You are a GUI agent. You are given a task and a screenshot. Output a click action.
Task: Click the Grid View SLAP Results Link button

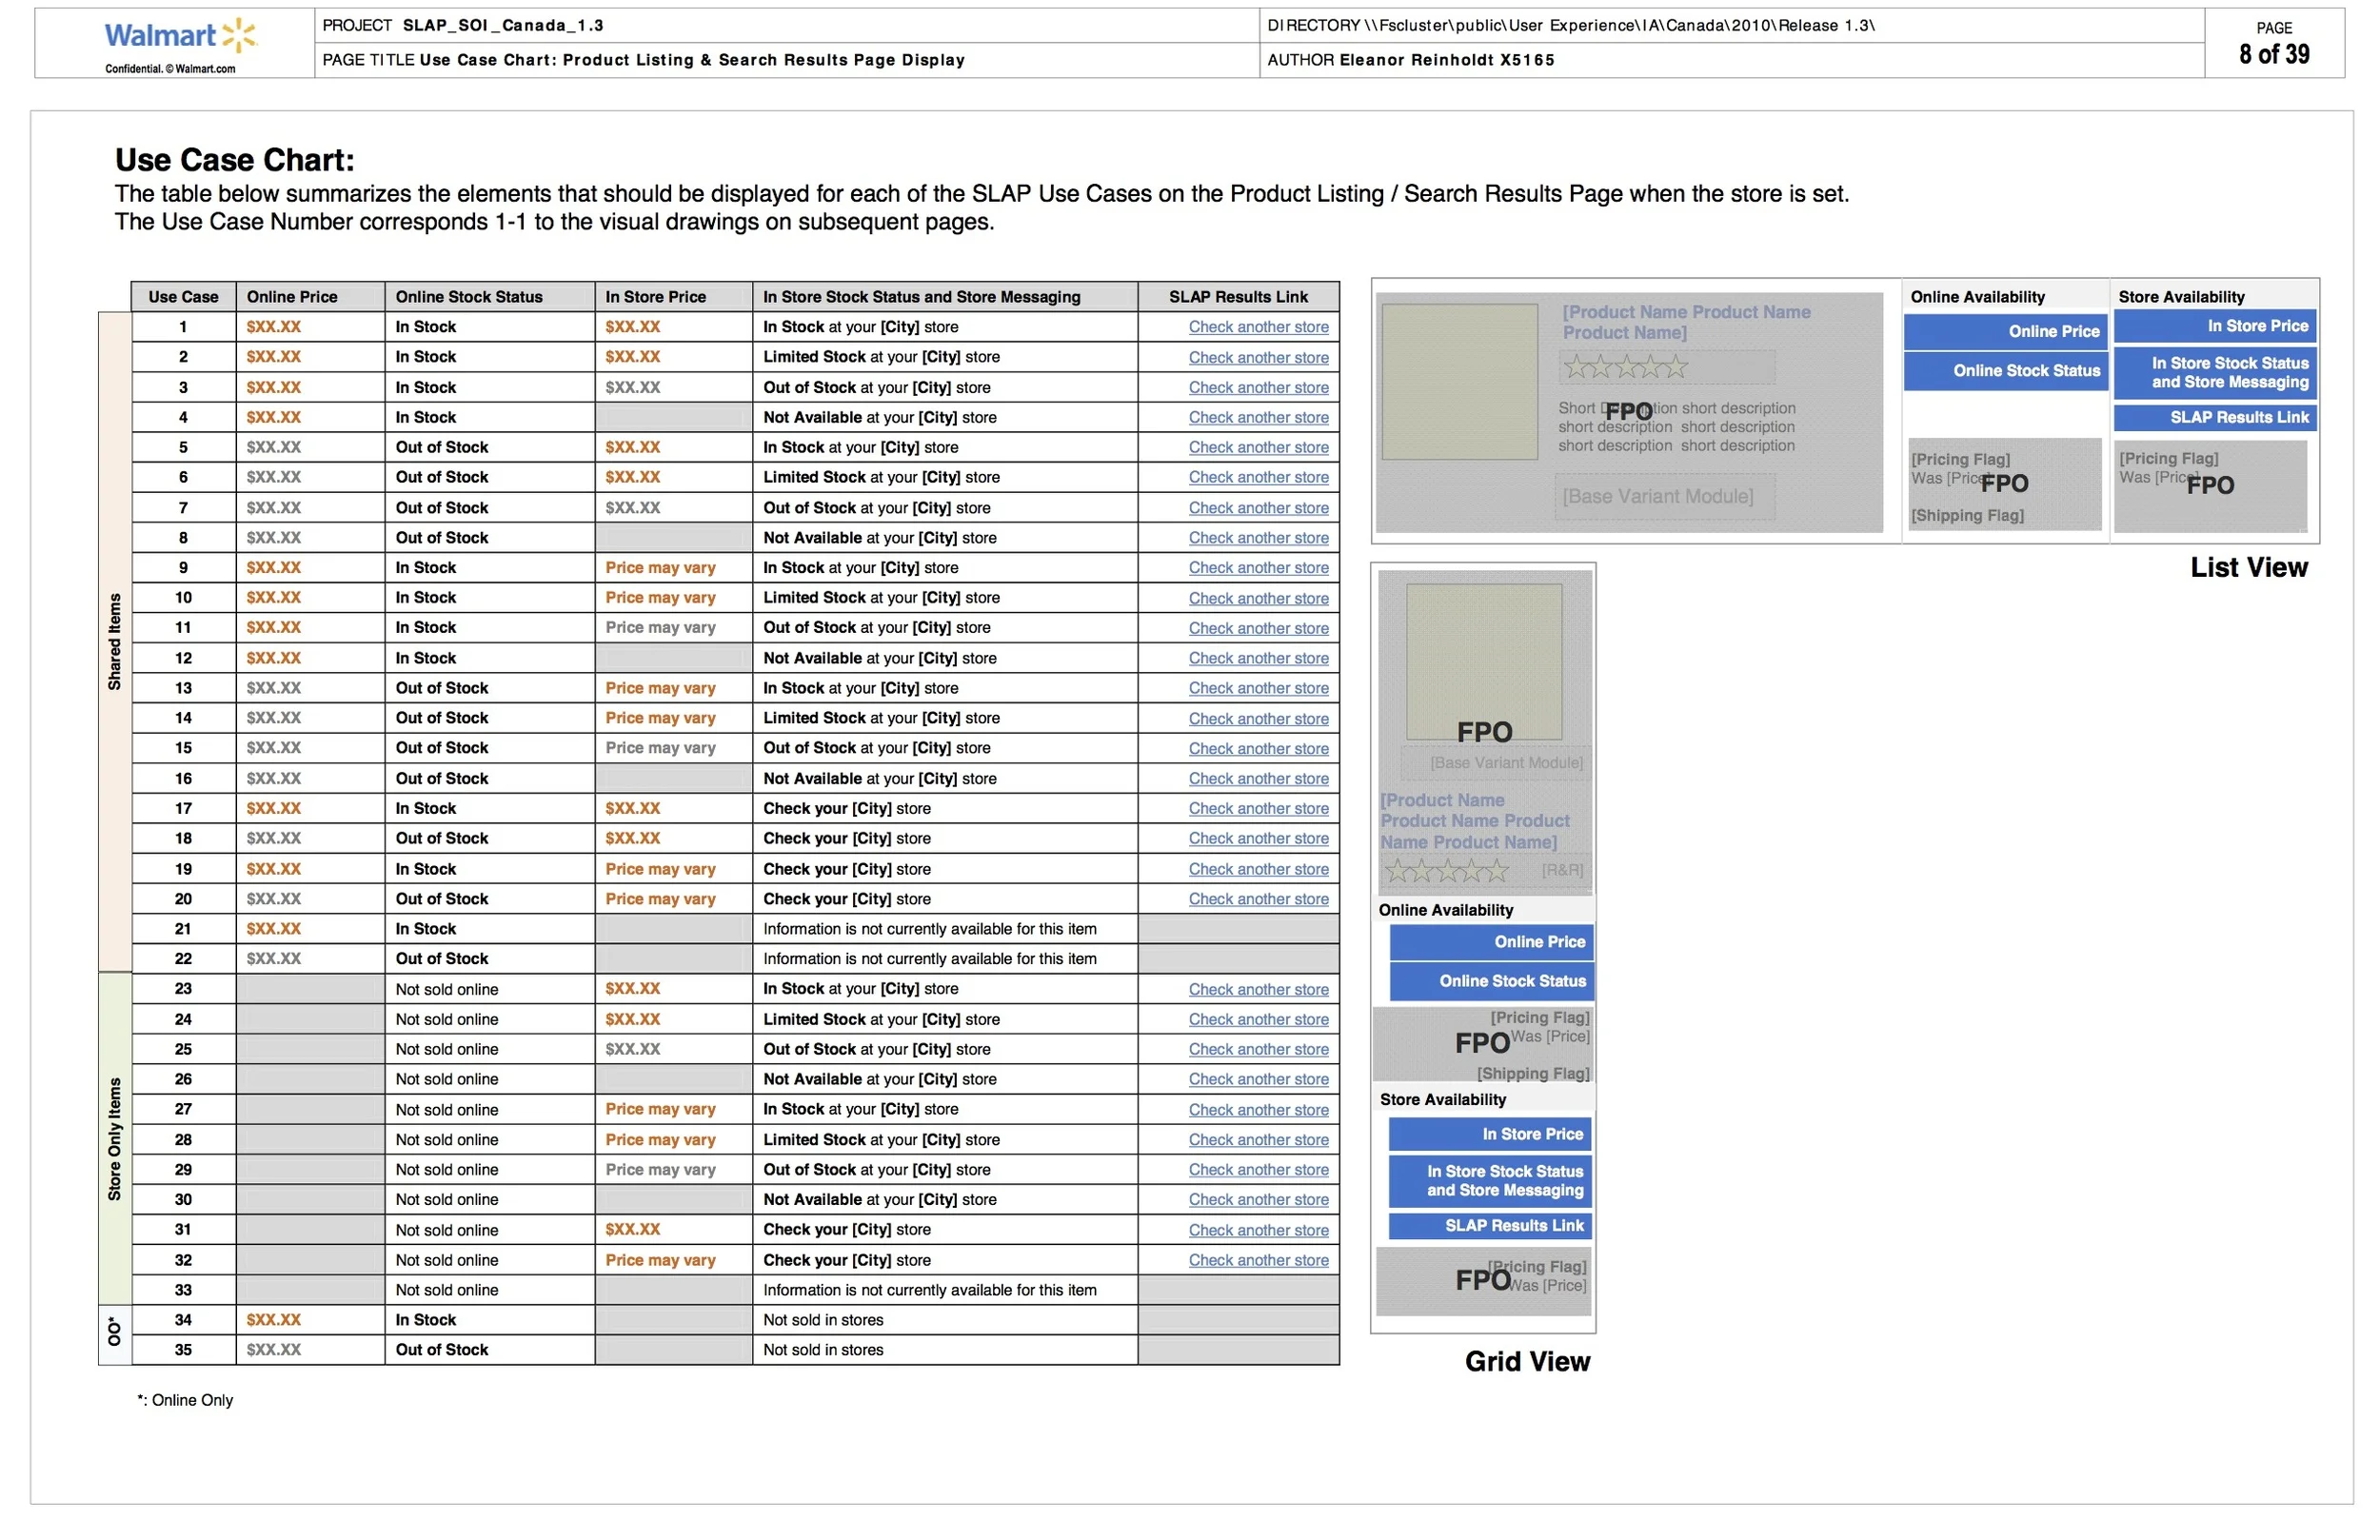pyautogui.click(x=1490, y=1226)
